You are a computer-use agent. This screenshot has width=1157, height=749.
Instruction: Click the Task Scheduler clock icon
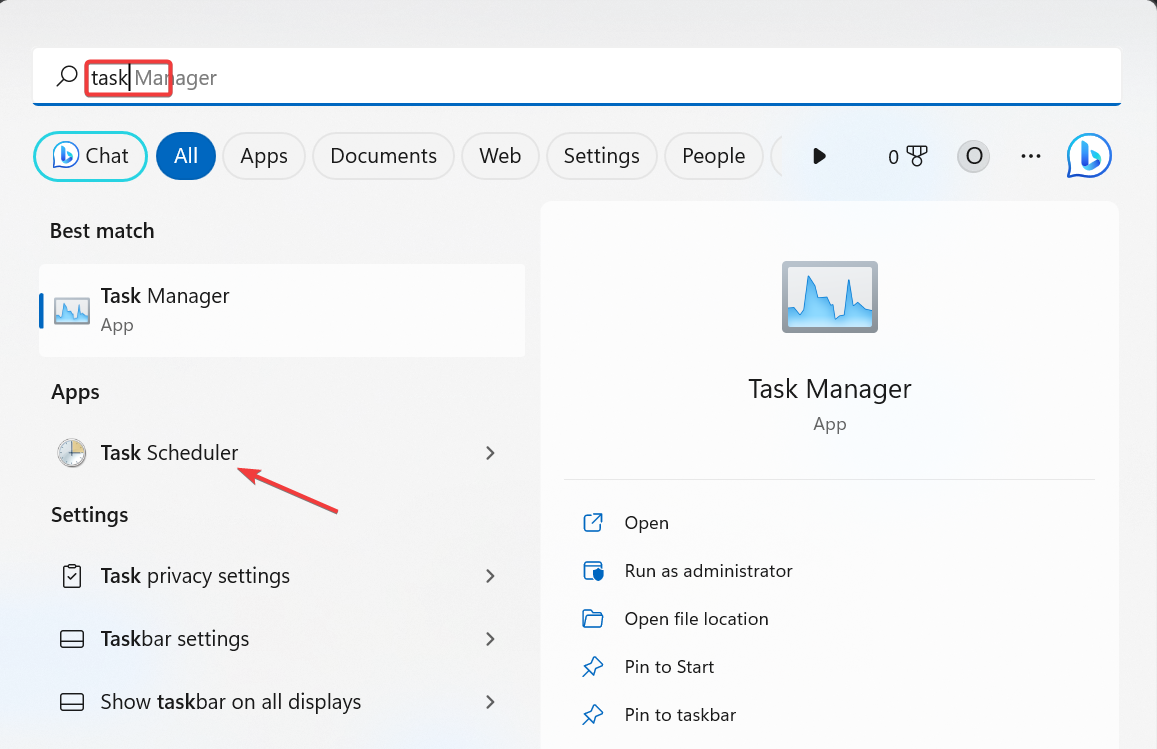tap(72, 452)
